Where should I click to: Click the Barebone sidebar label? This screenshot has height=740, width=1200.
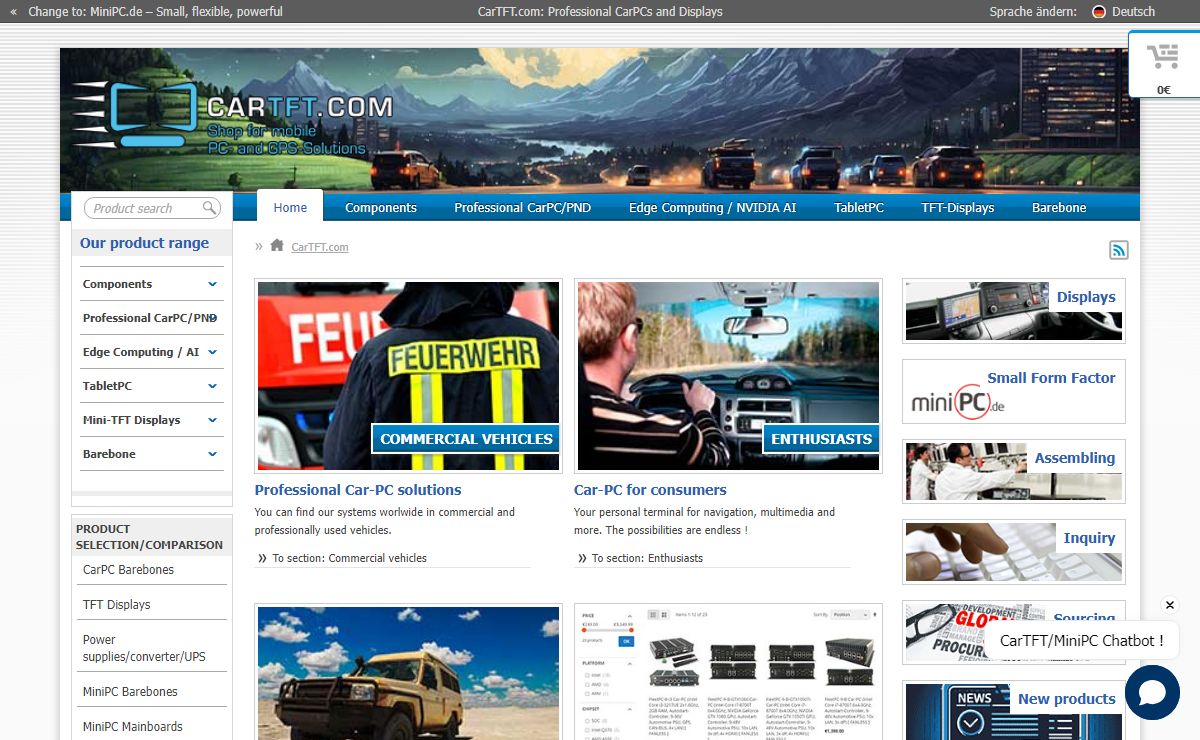pyautogui.click(x=109, y=454)
